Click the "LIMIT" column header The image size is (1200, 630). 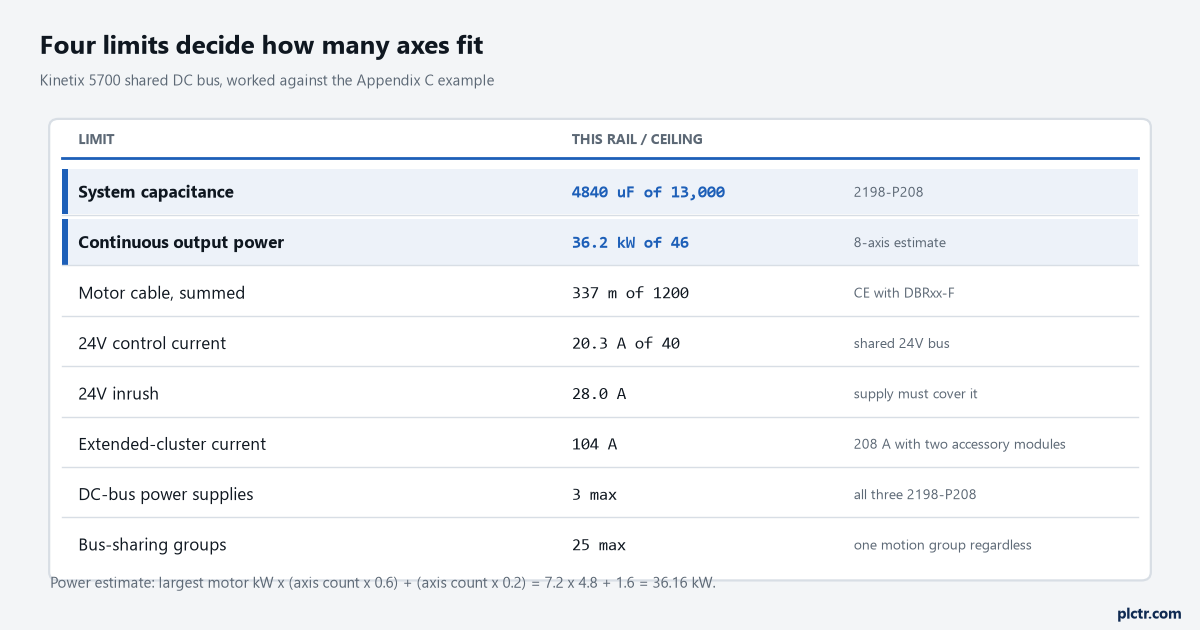click(x=96, y=139)
